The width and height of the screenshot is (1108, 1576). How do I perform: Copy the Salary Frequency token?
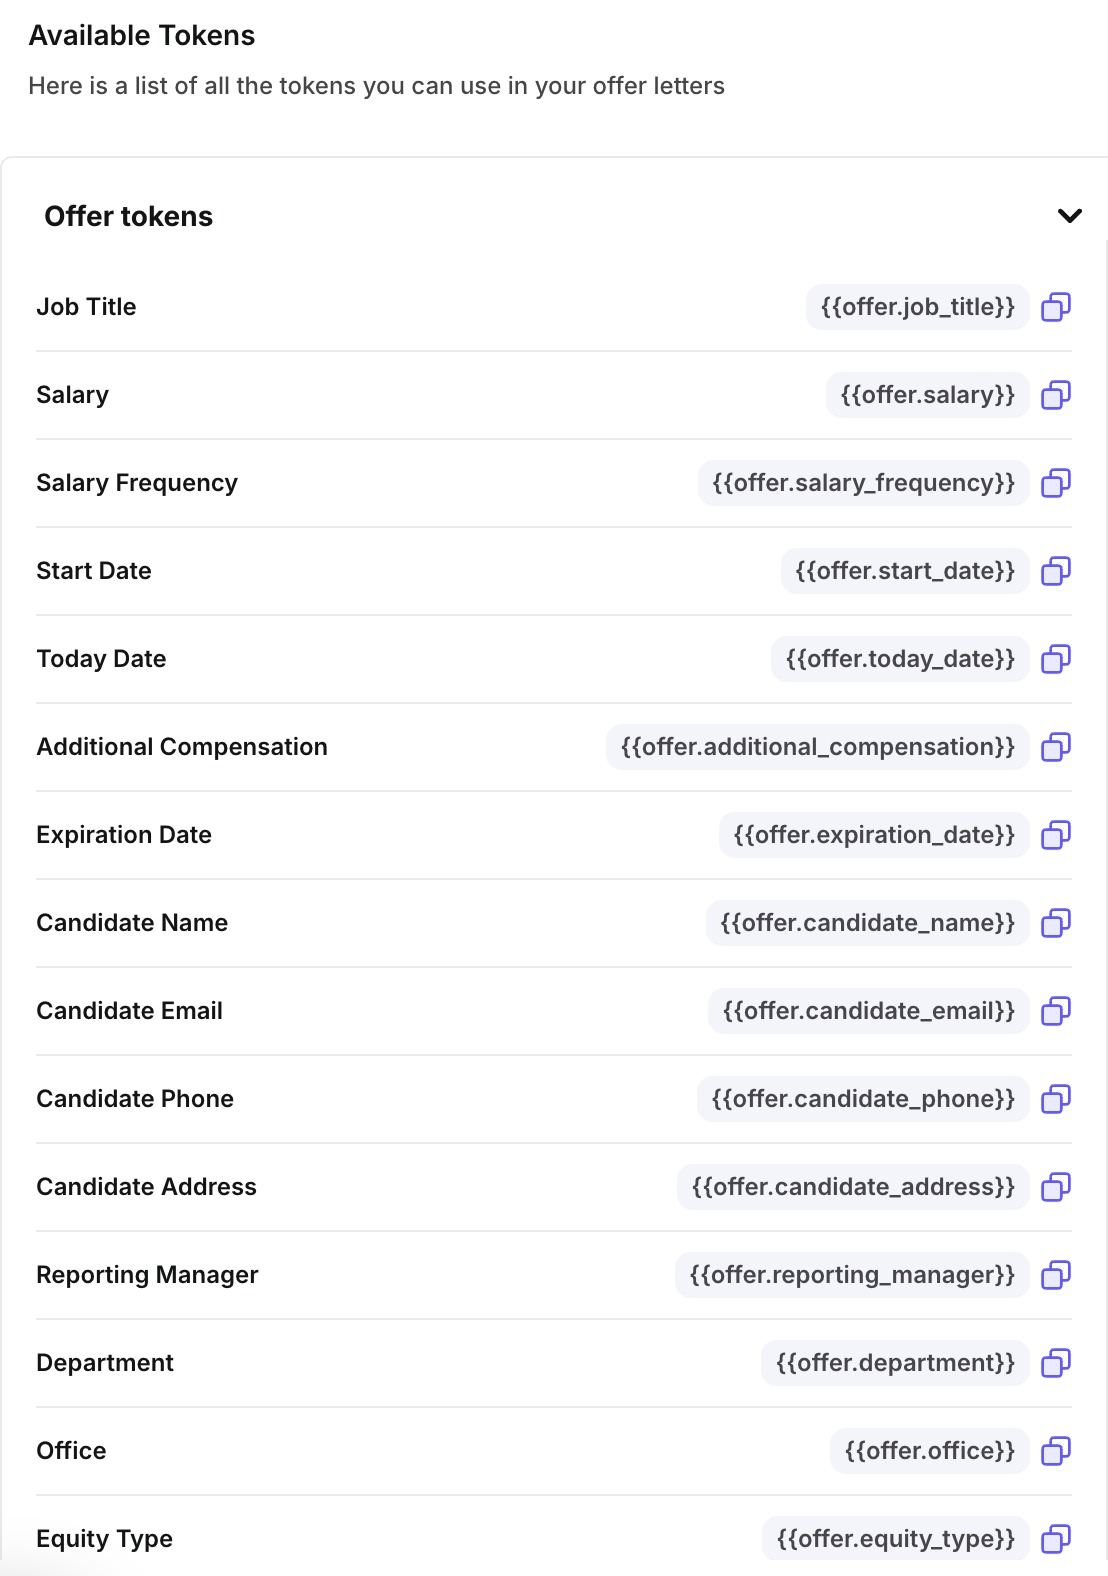click(1056, 483)
